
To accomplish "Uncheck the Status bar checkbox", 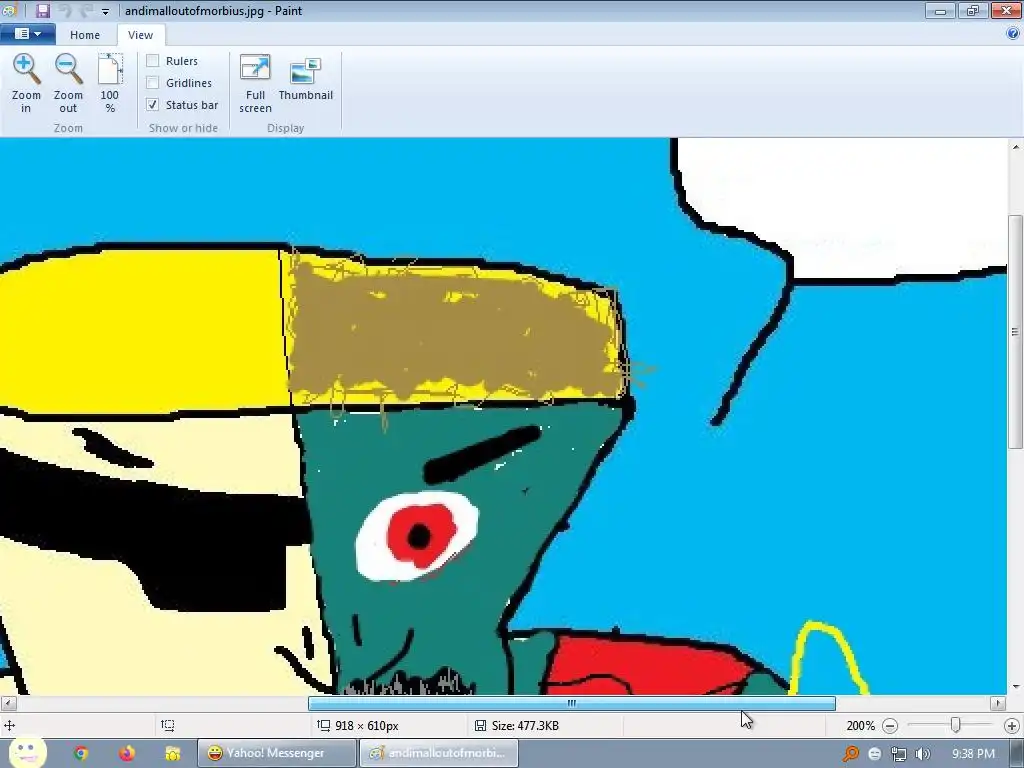I will [x=153, y=104].
